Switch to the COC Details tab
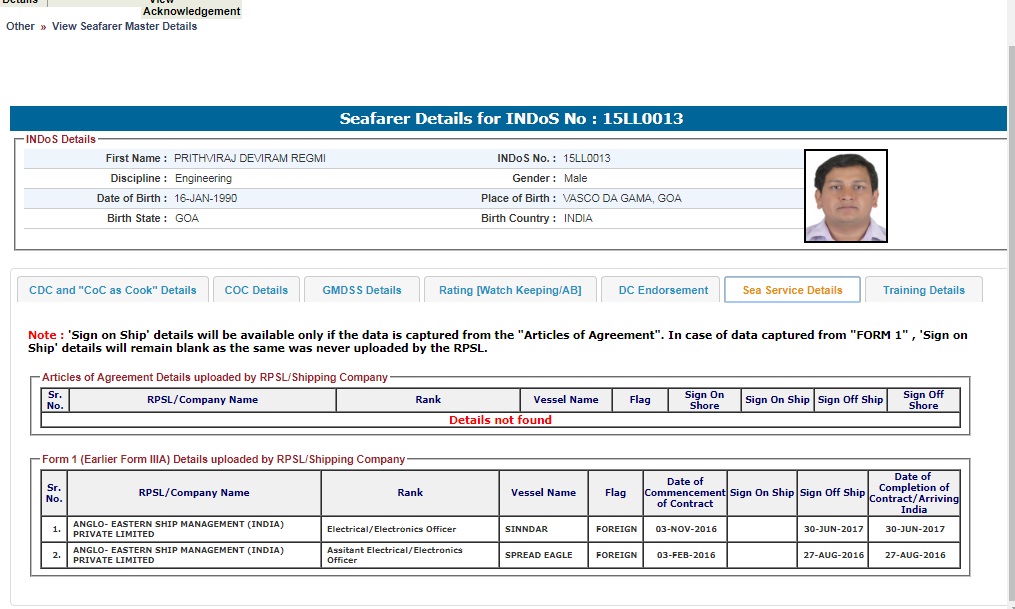Viewport: 1015px width, 609px height. [x=256, y=290]
